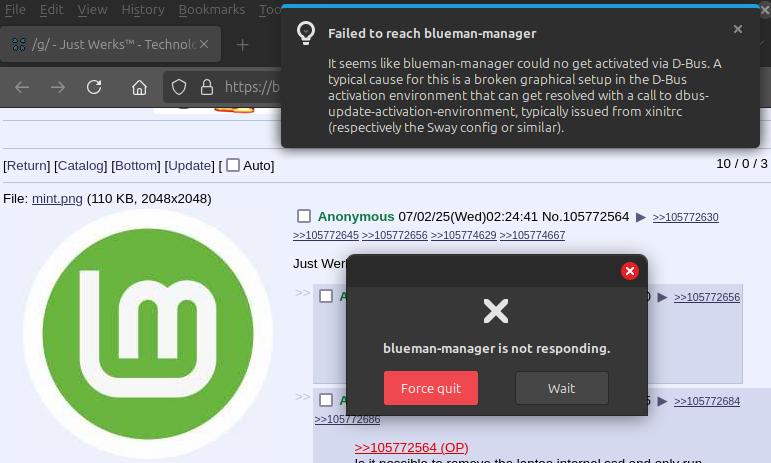Follow the >>105772686 backlink
The height and width of the screenshot is (463, 771).
(x=347, y=419)
